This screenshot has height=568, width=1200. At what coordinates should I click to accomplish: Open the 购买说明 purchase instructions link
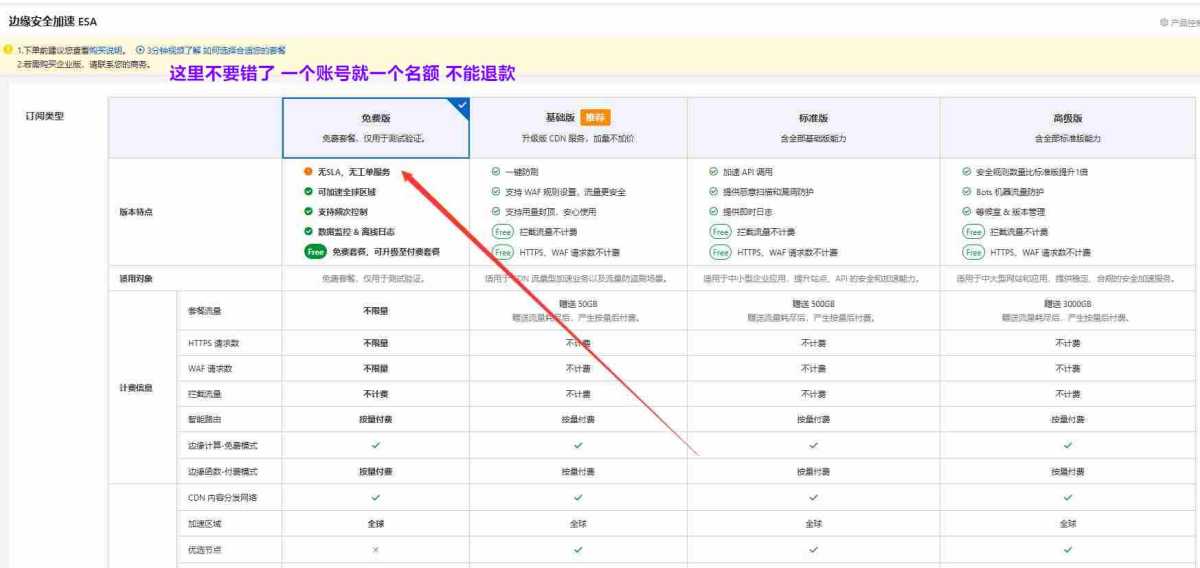pos(107,50)
